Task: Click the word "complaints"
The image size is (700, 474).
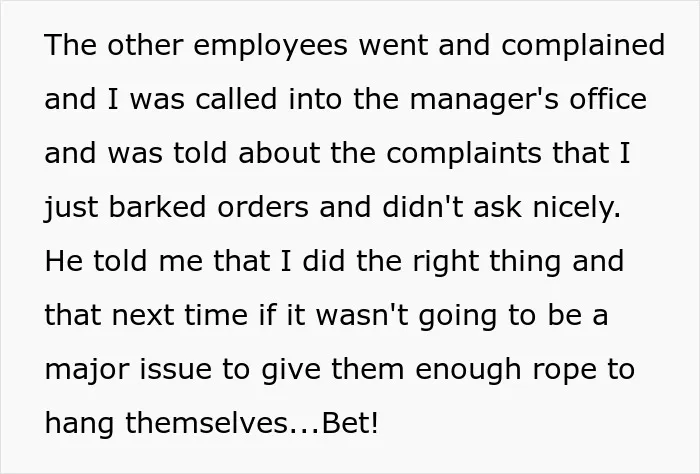Action: [464, 154]
